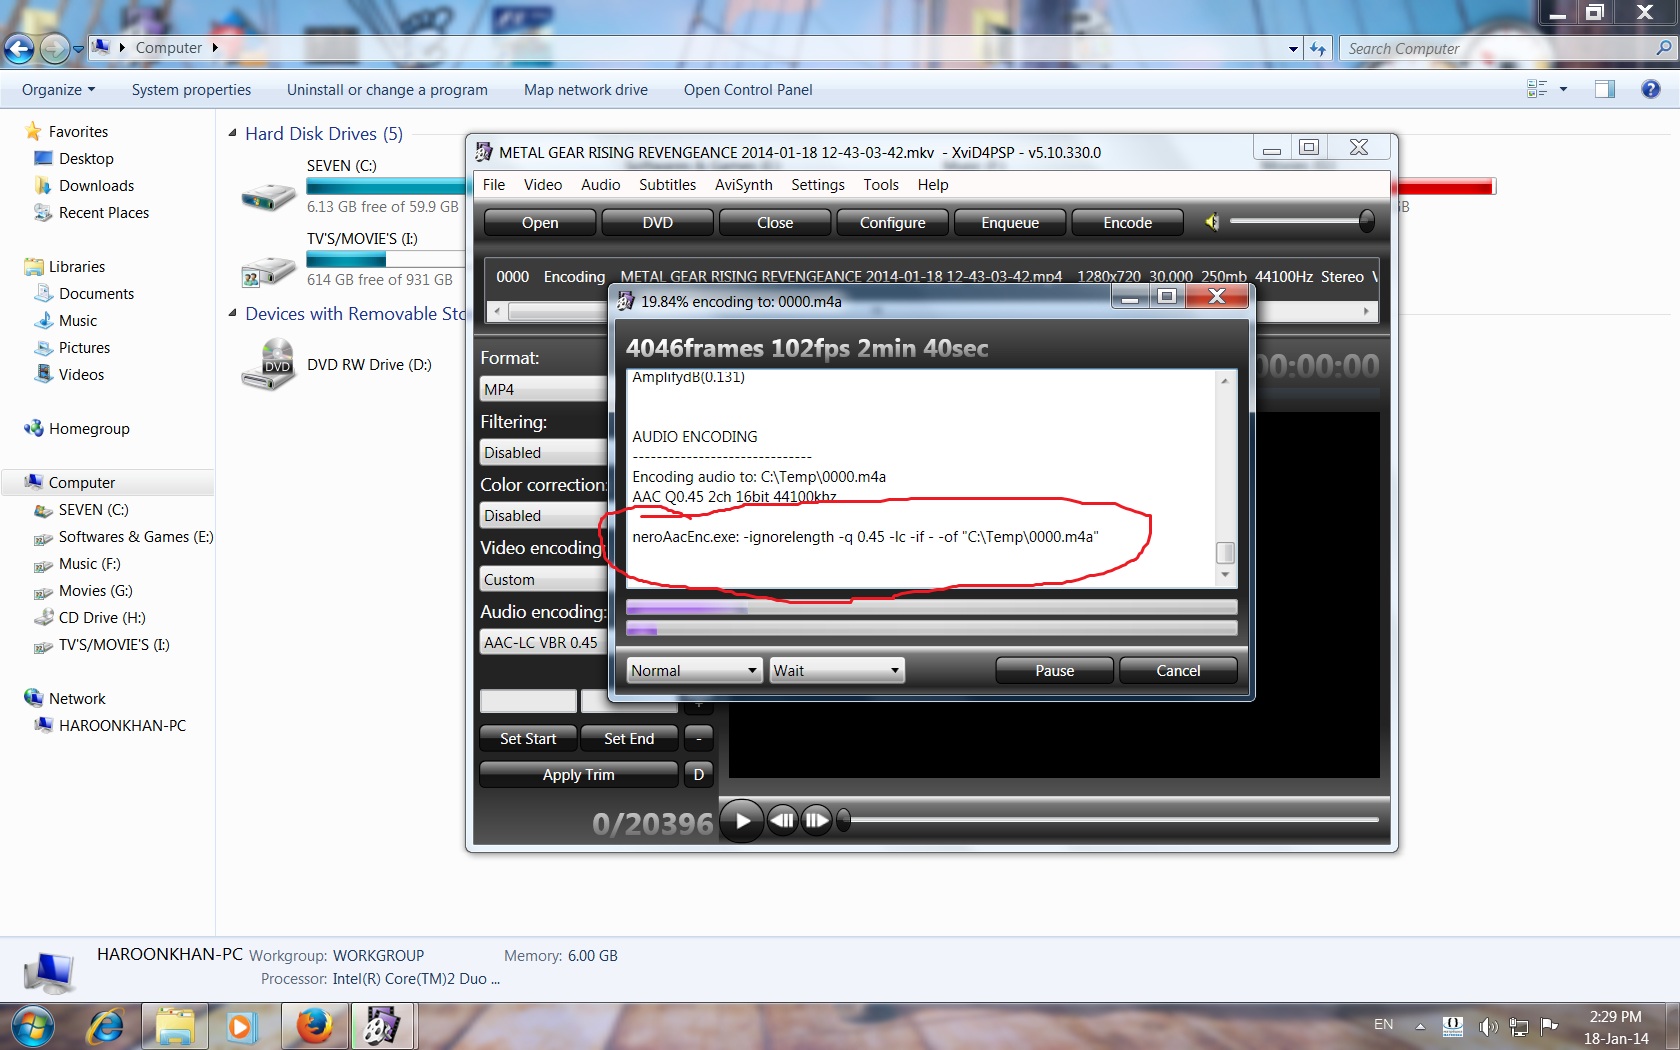Adjust the XviD4PSP volume slider

[x=1366, y=222]
